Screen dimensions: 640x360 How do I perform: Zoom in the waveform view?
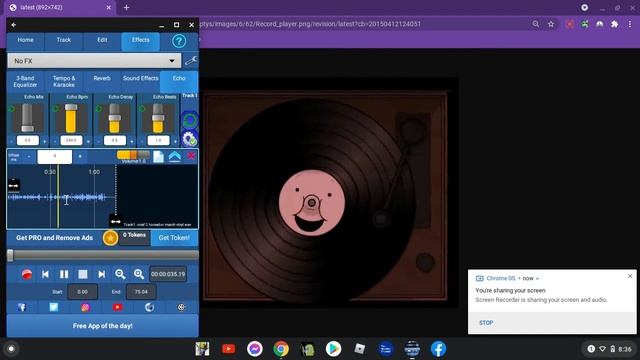pyautogui.click(x=139, y=274)
